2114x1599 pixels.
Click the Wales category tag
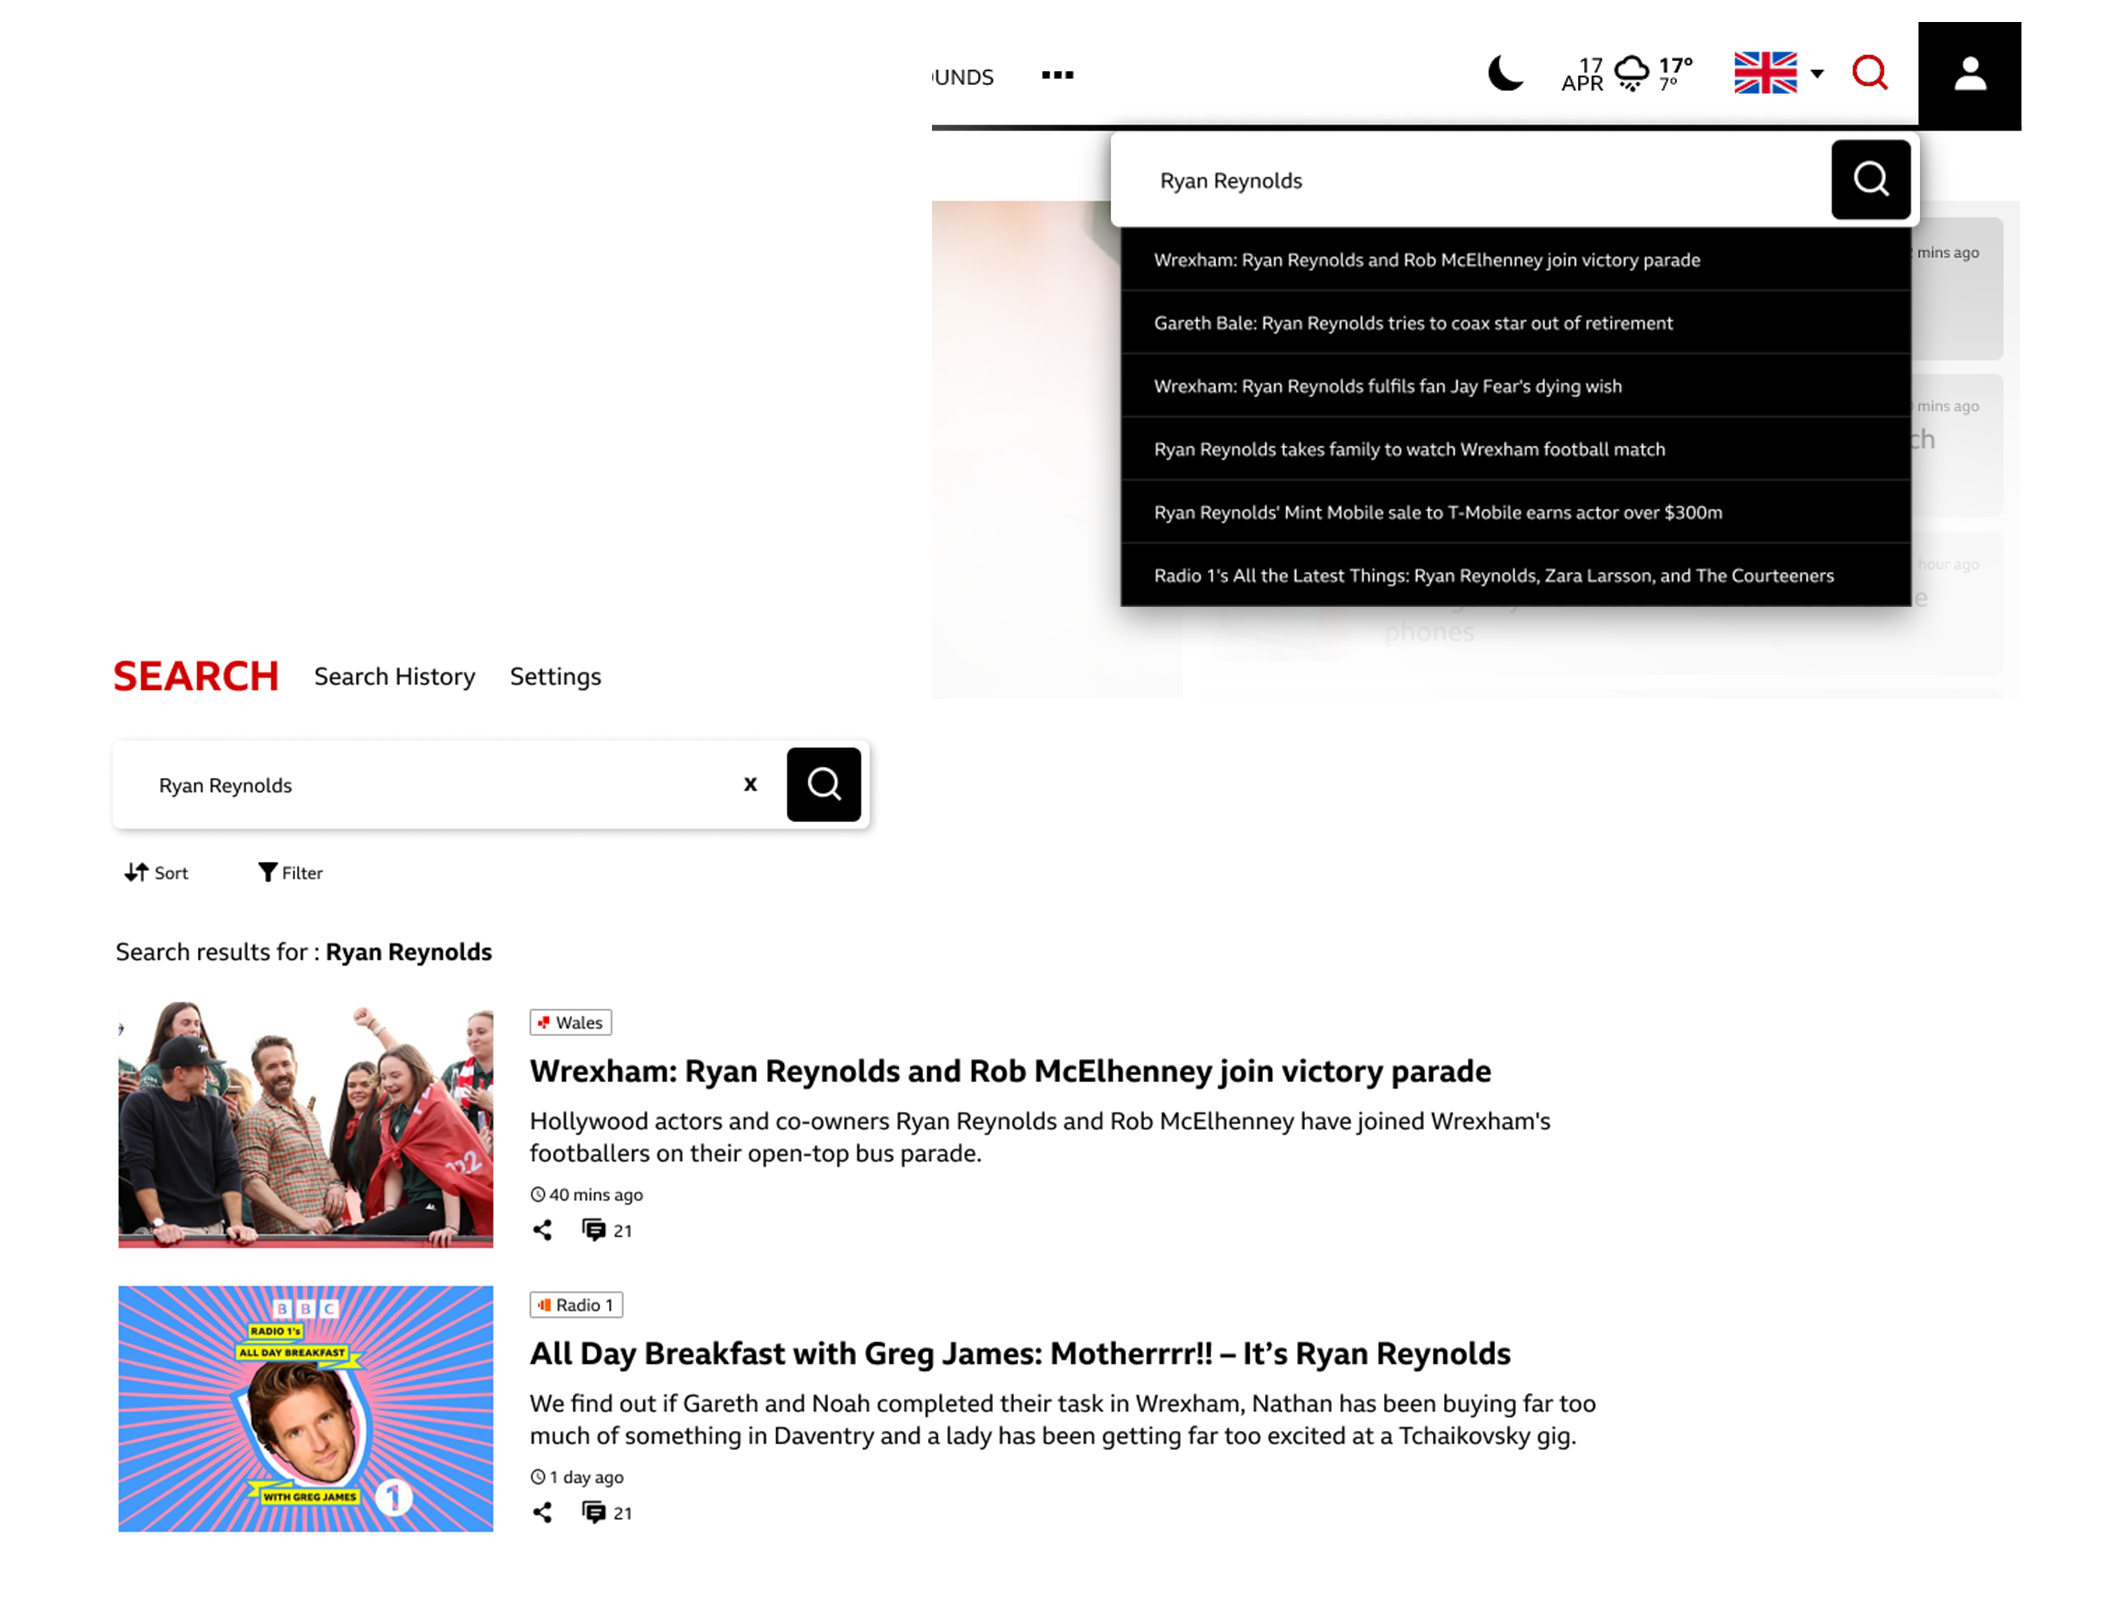(x=571, y=1023)
